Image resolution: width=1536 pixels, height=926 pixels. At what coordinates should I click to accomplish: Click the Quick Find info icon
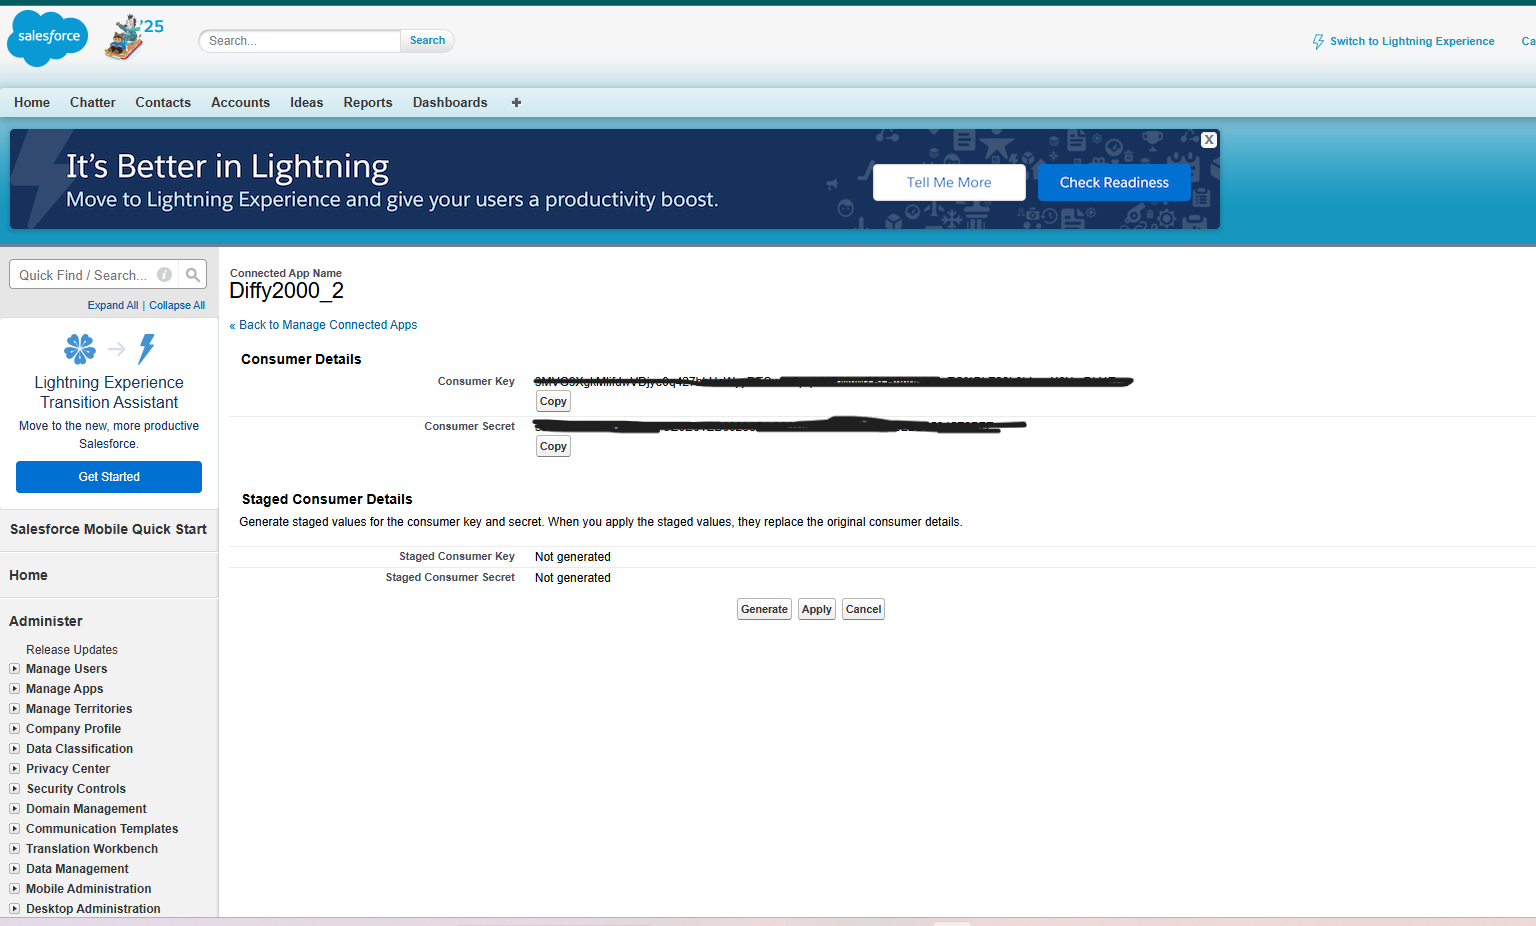pyautogui.click(x=165, y=275)
